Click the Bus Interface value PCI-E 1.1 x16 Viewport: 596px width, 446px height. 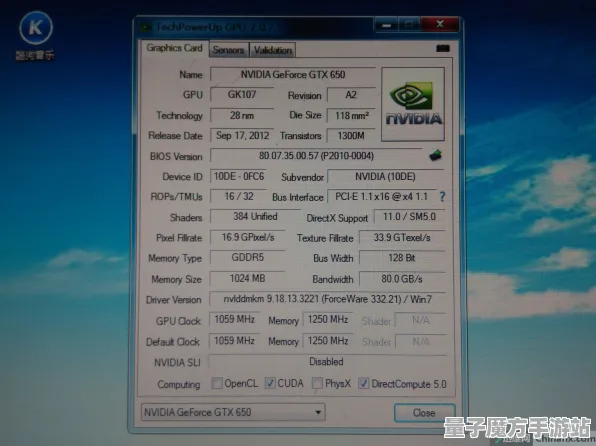(381, 197)
